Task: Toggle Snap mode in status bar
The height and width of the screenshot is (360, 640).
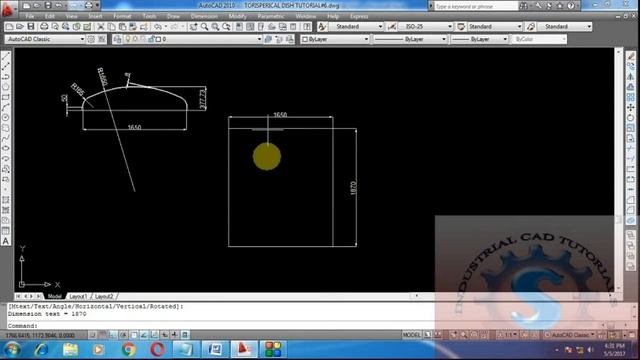Action: coord(93,335)
